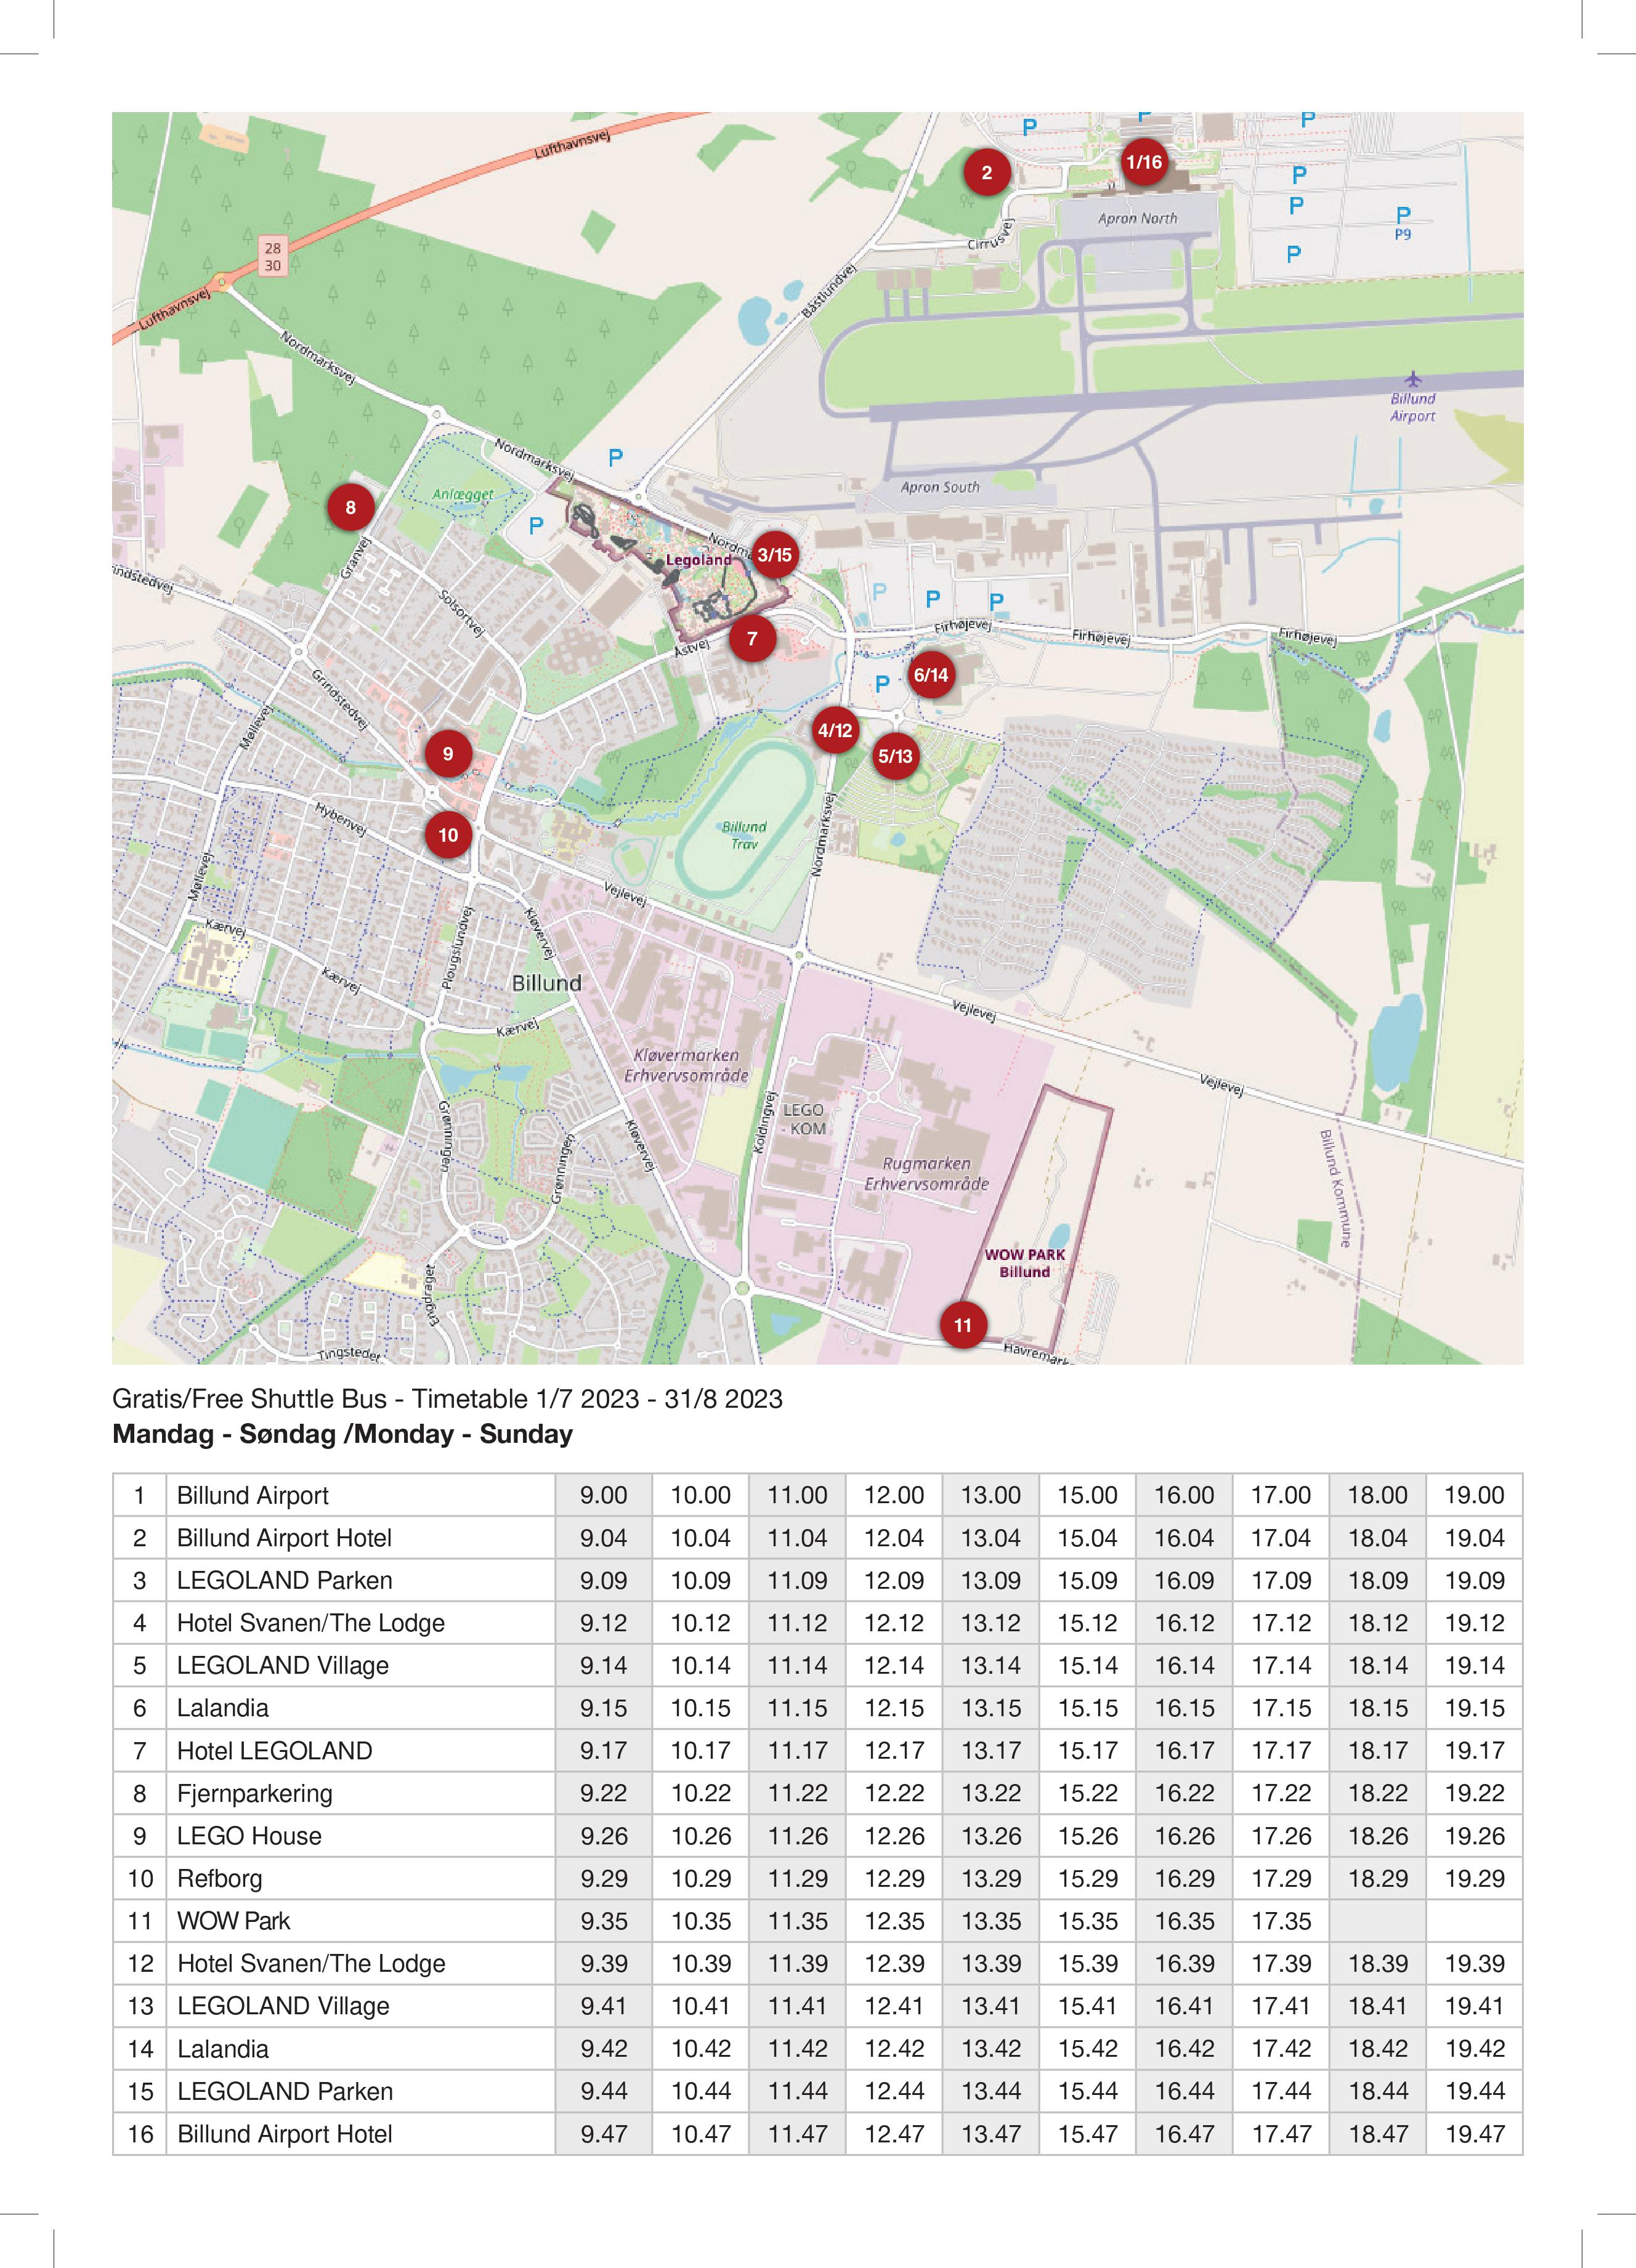1636x2268 pixels.
Task: Click the Gratis/Free Shuttle Bus timetable title
Action: pos(447,1399)
